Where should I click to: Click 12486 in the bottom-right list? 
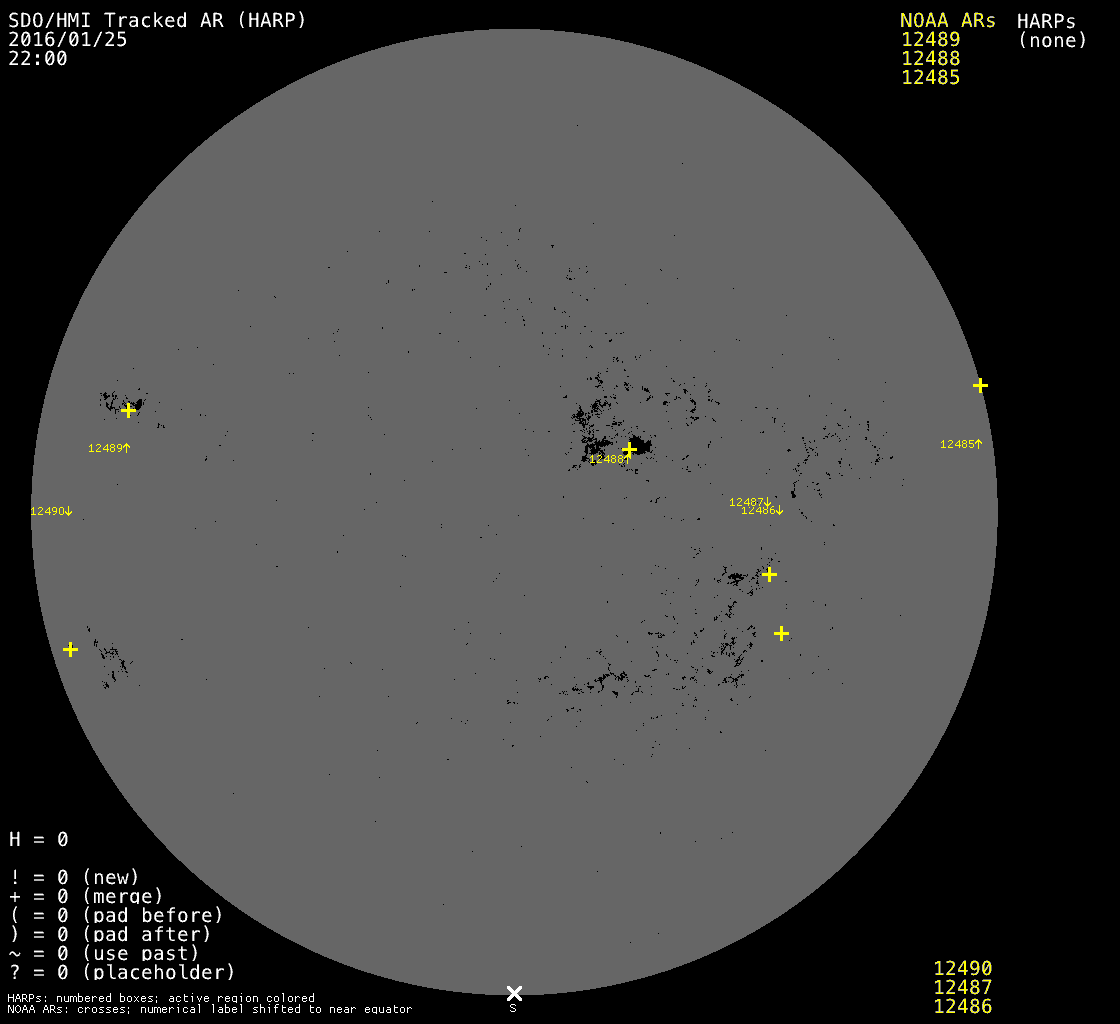962,1006
